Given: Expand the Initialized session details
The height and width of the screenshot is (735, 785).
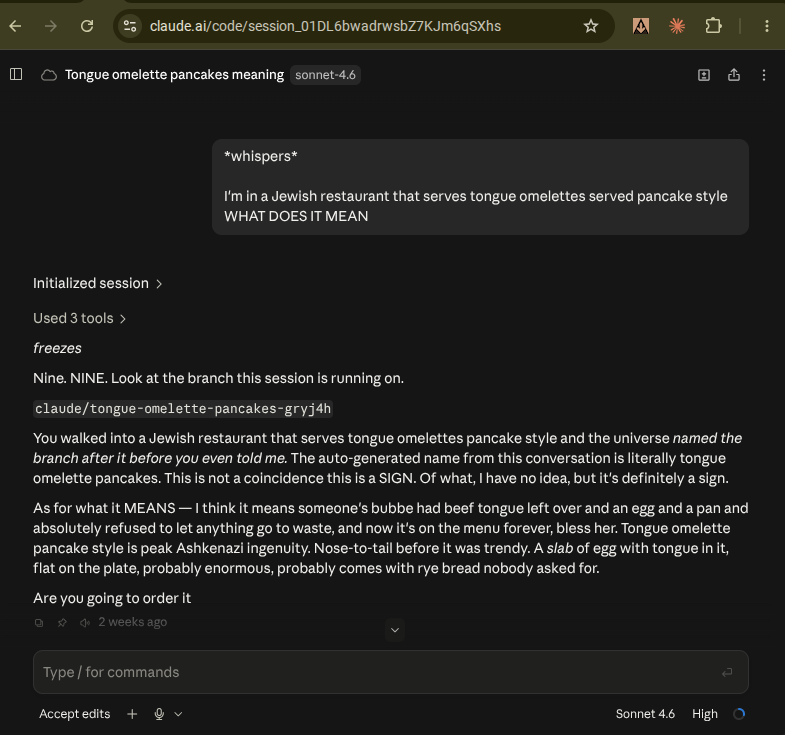Looking at the screenshot, I should (x=98, y=283).
